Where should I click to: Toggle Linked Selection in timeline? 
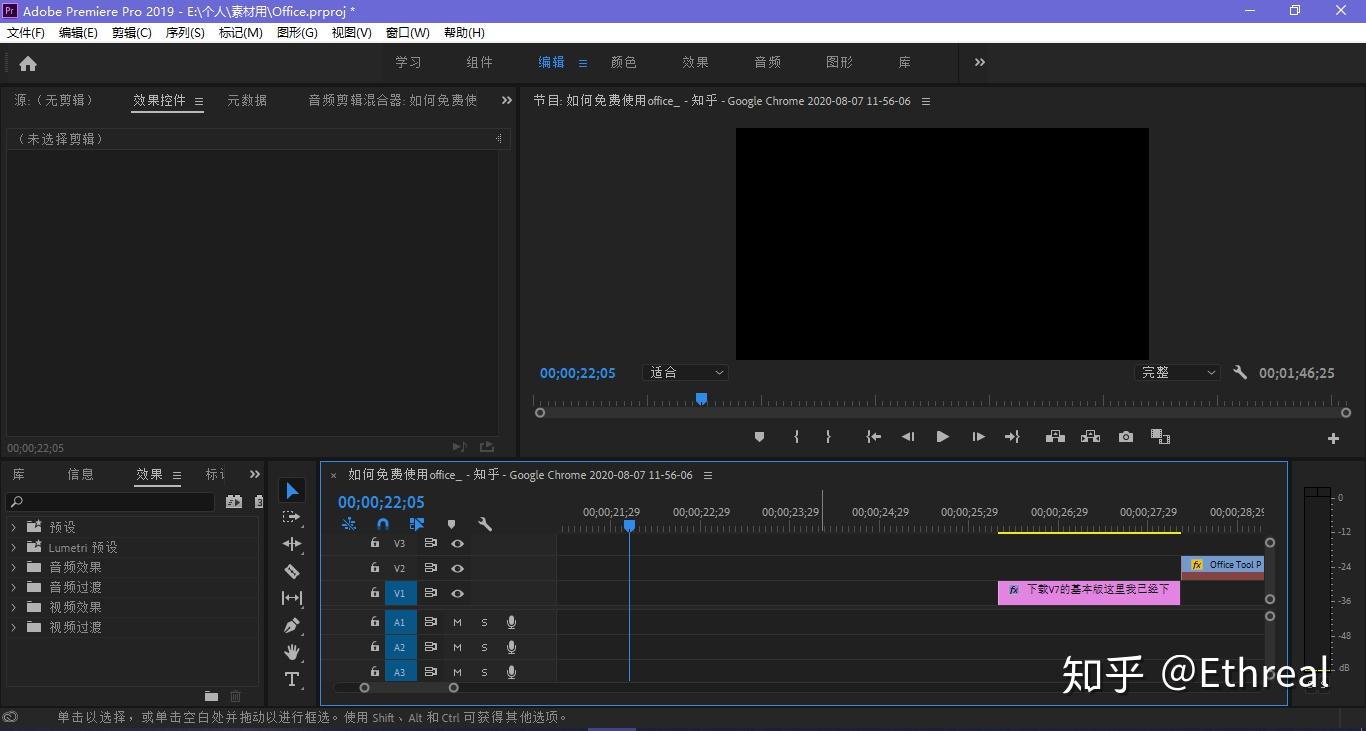[x=417, y=524]
